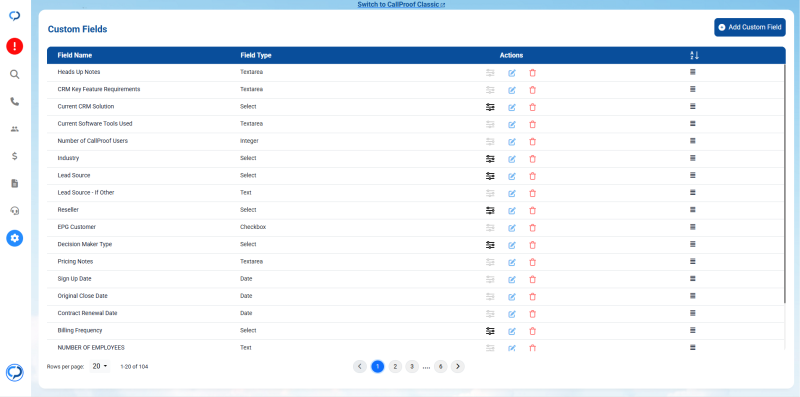Click the sort order icon in header
Image resolution: width=800 pixels, height=397 pixels.
click(694, 55)
